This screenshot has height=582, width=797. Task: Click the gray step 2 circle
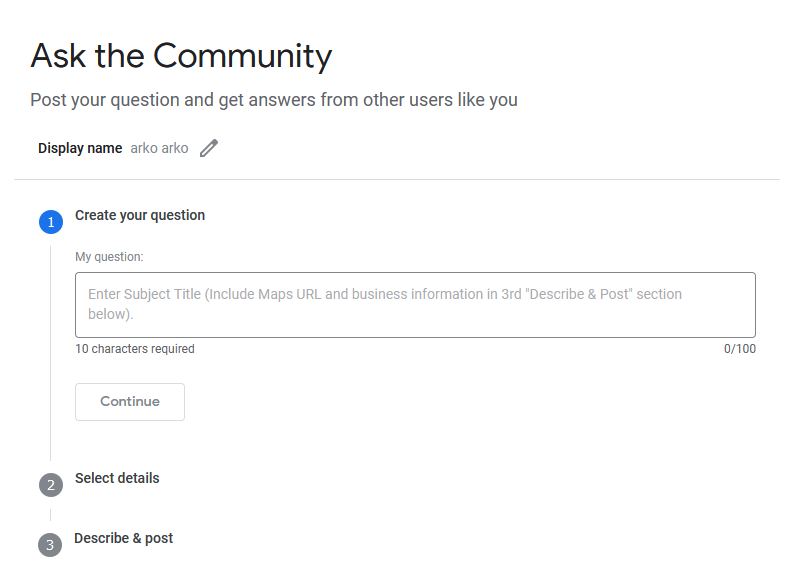pos(51,485)
